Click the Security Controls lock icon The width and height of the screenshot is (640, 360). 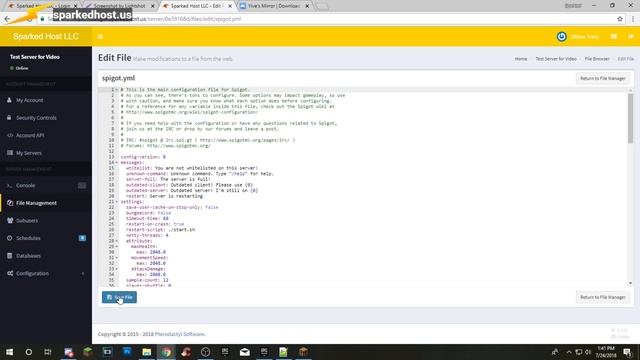click(x=9, y=118)
